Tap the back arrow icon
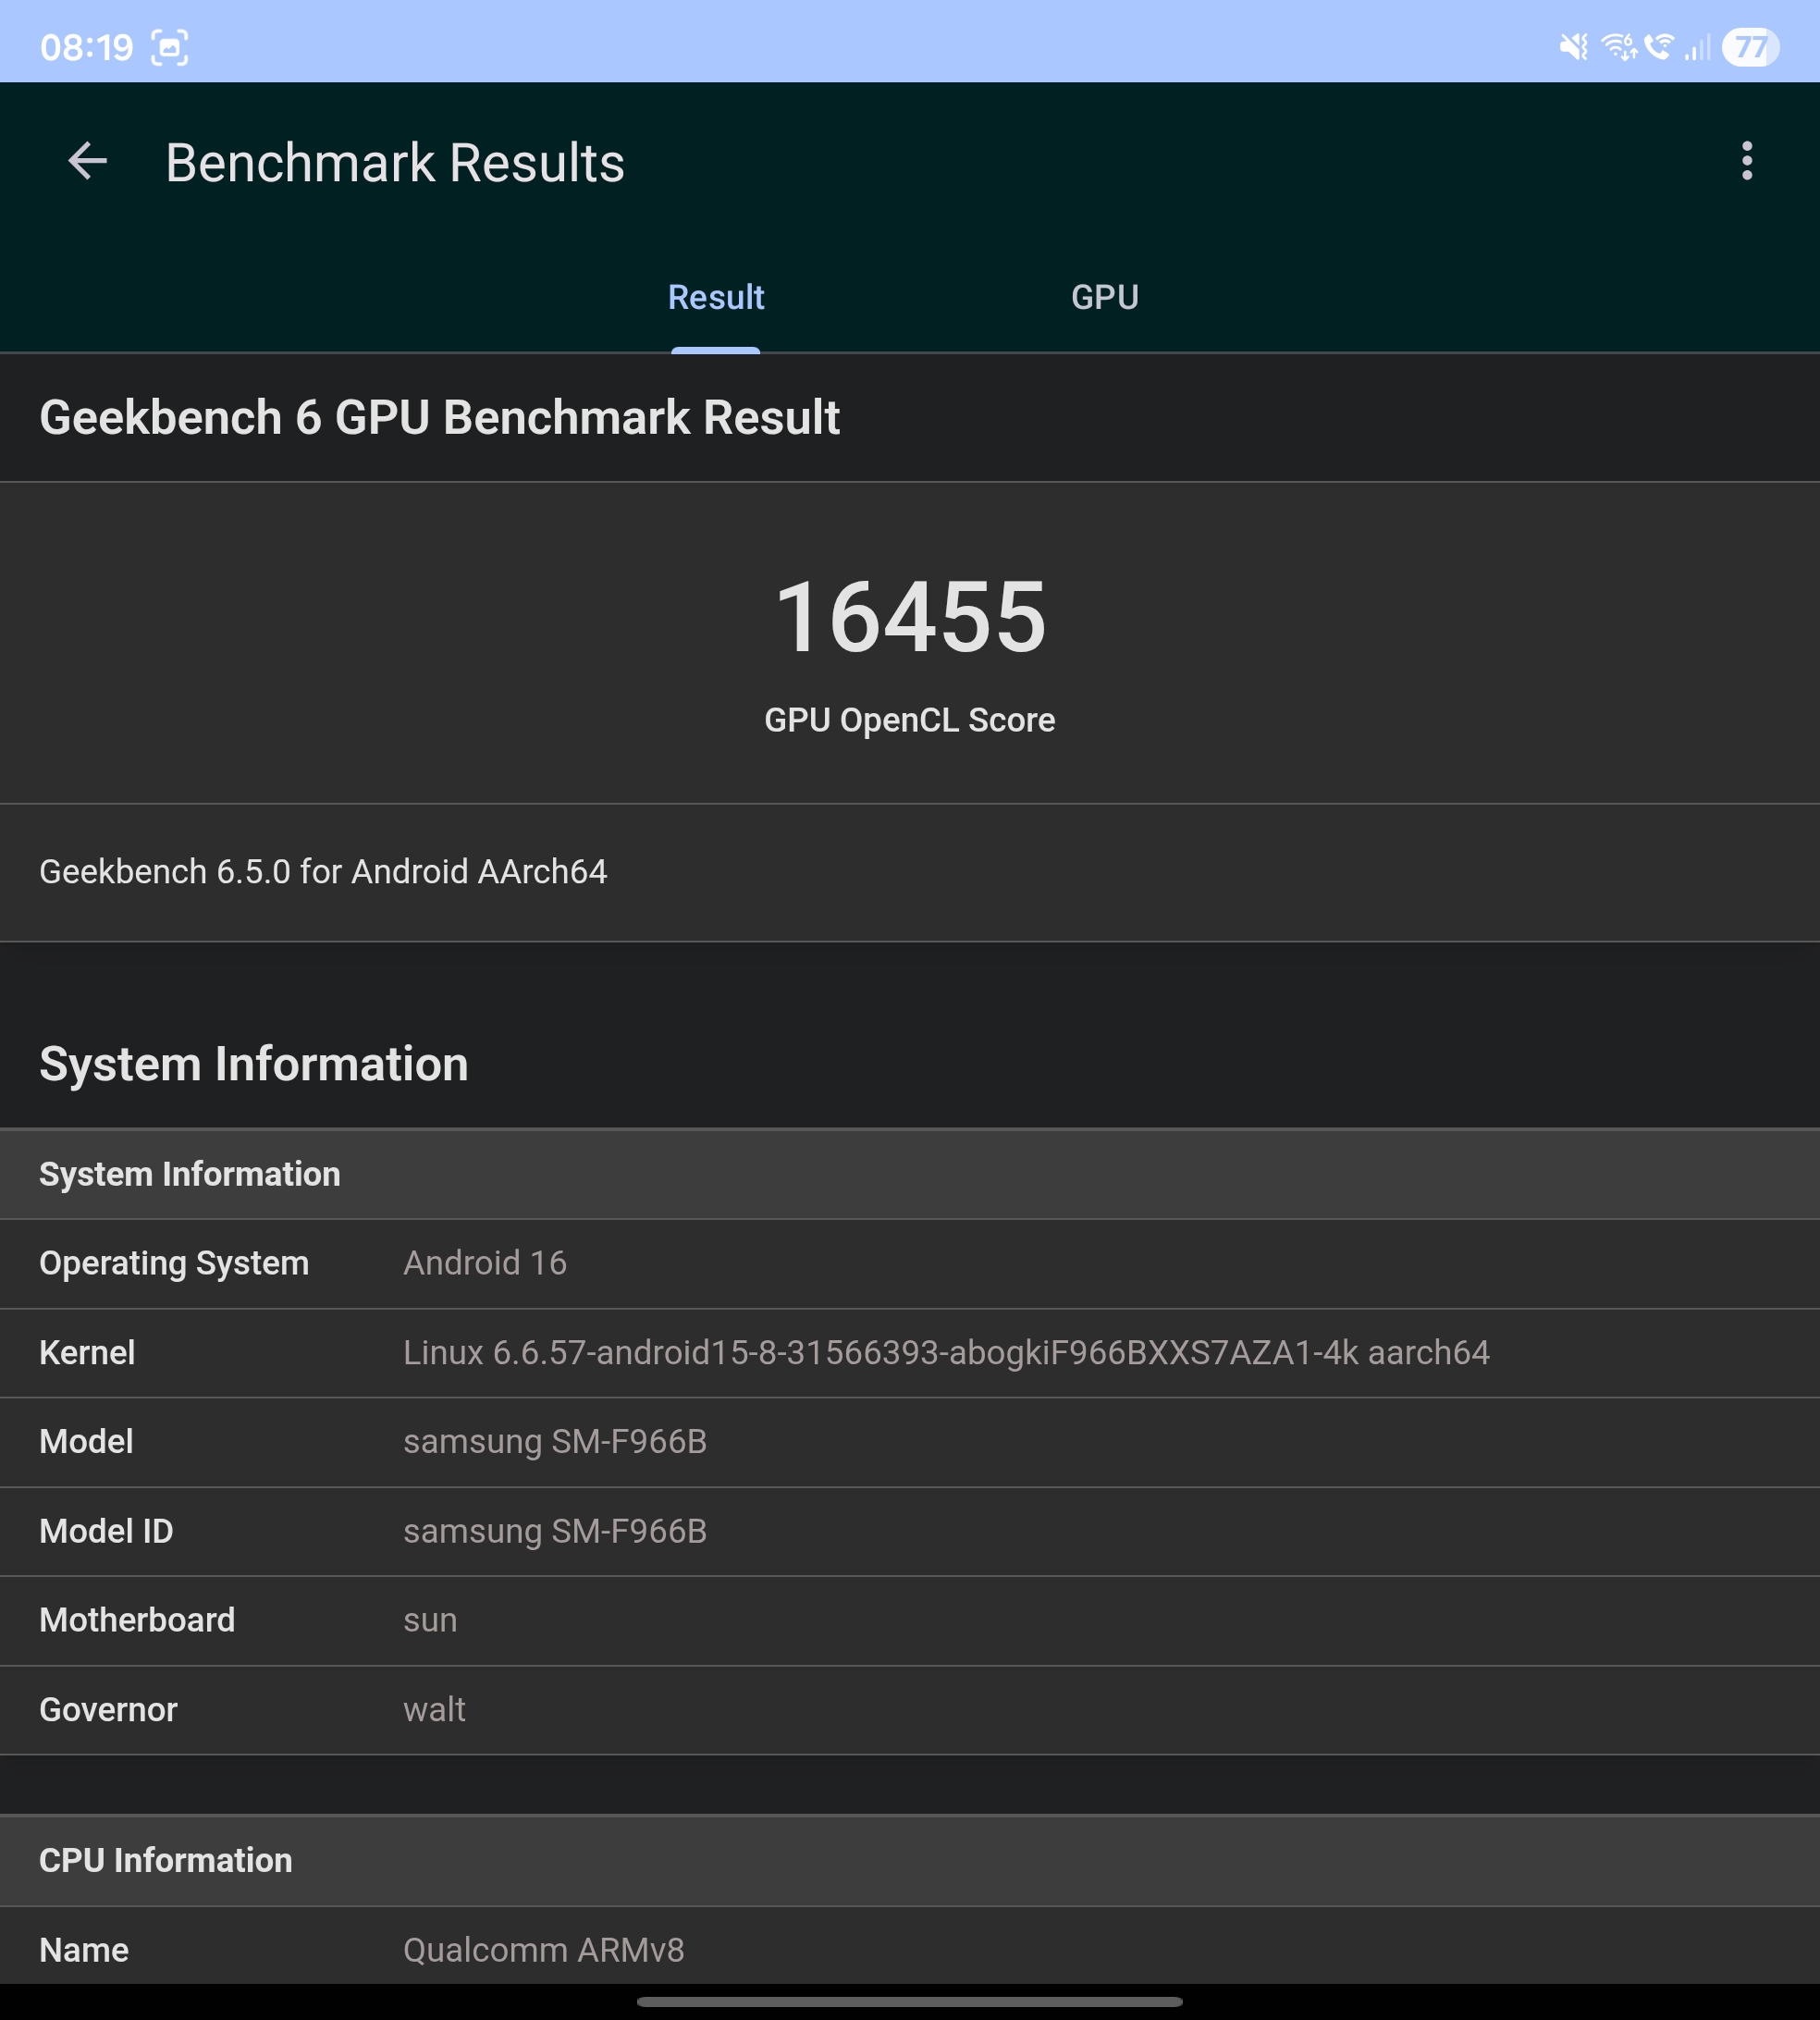Screen dimensions: 1820x2020 tap(88, 161)
